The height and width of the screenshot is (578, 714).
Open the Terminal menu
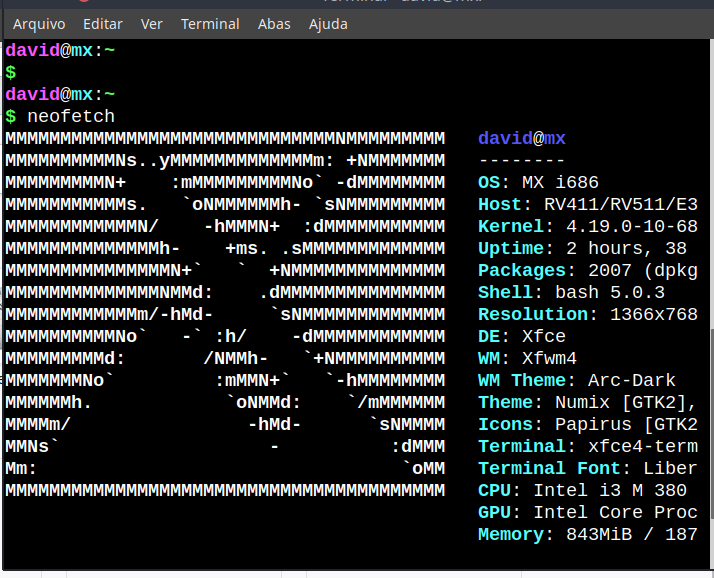(210, 24)
